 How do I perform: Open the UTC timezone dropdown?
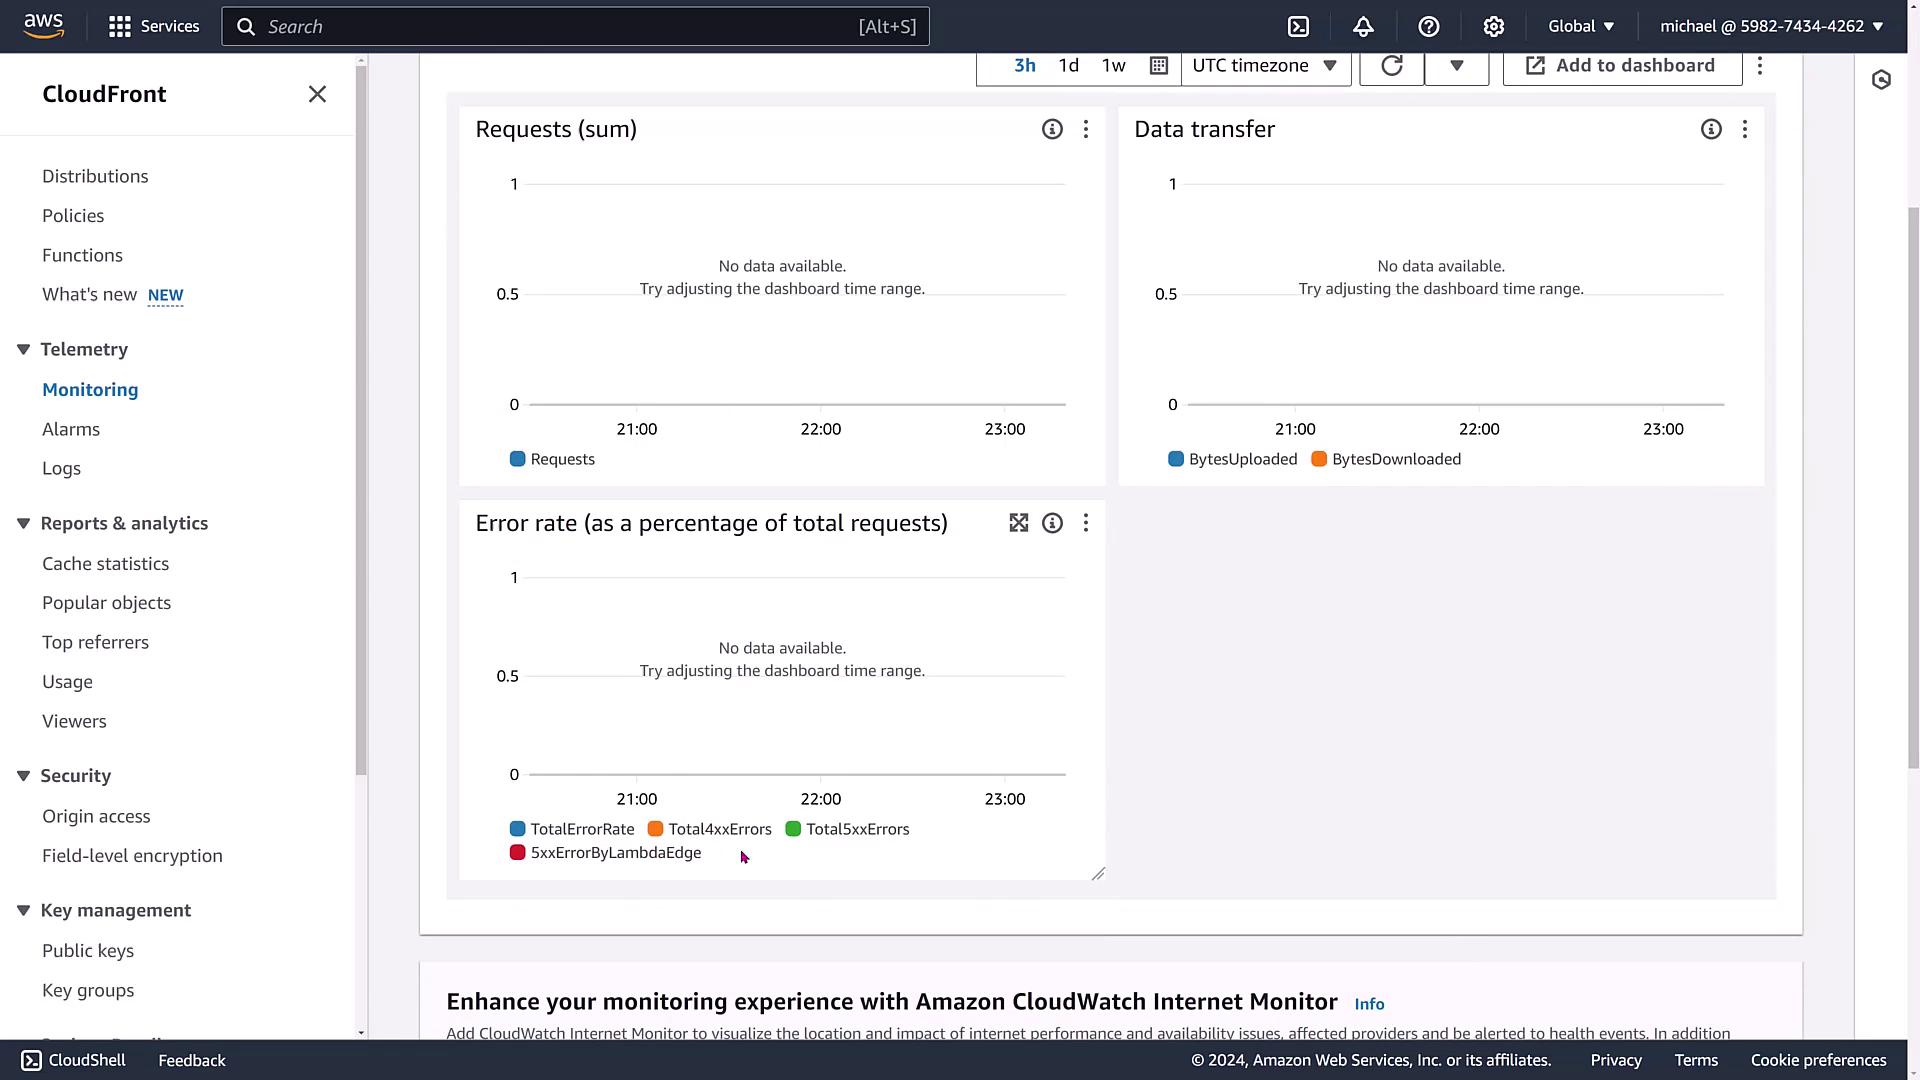pos(1265,65)
